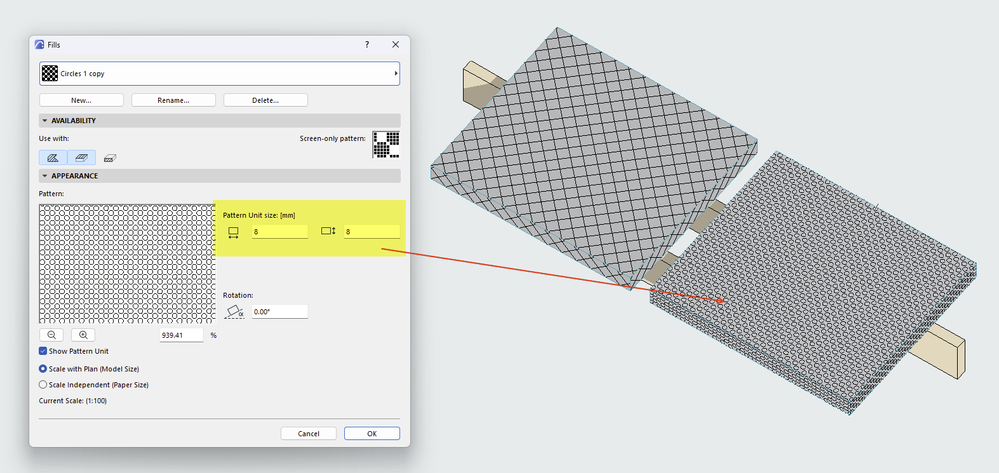Click the New... button
The image size is (999, 473).
pyautogui.click(x=82, y=100)
